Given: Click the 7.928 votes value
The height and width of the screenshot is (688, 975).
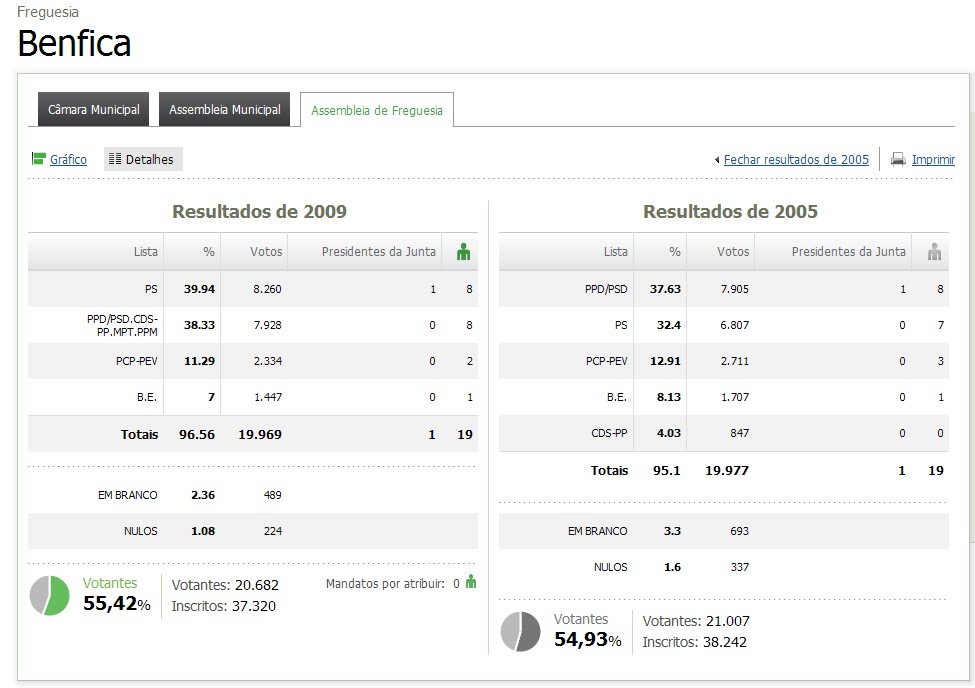Looking at the screenshot, I should coord(267,325).
